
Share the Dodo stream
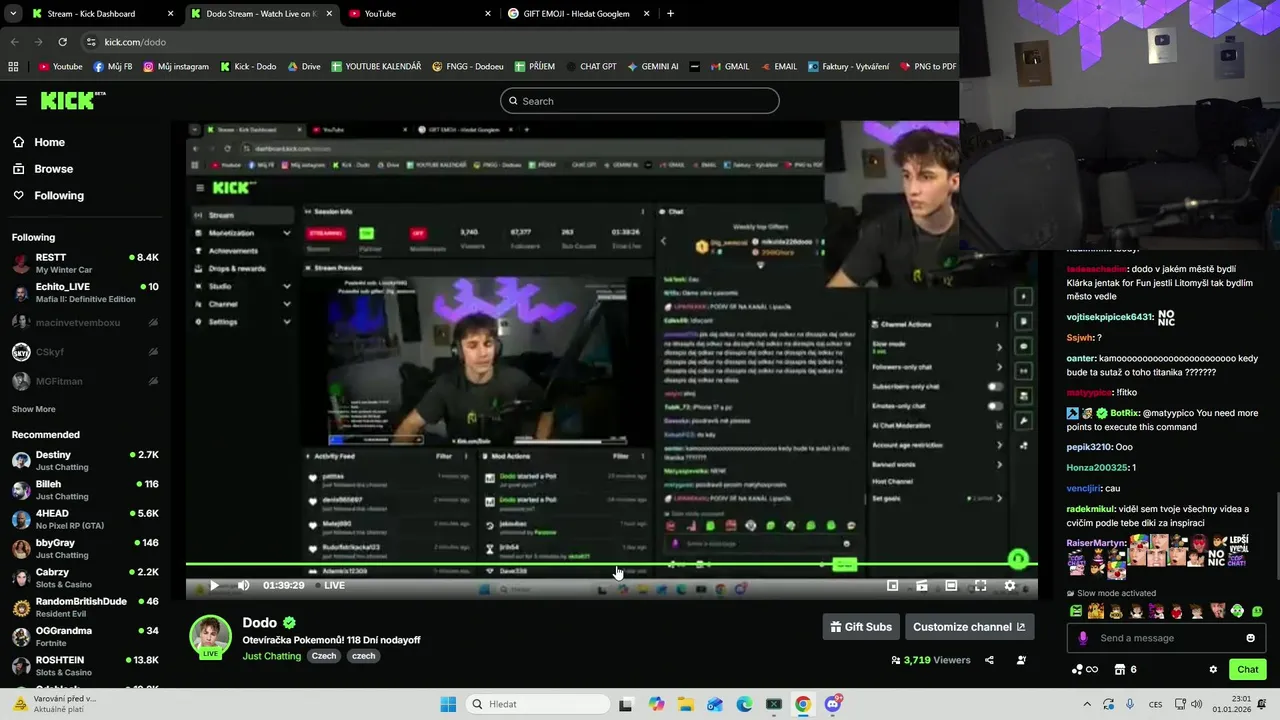click(989, 660)
